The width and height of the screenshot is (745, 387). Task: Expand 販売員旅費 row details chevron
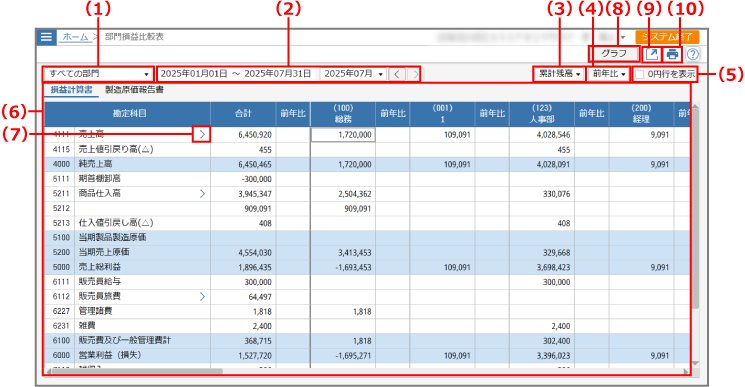[202, 296]
